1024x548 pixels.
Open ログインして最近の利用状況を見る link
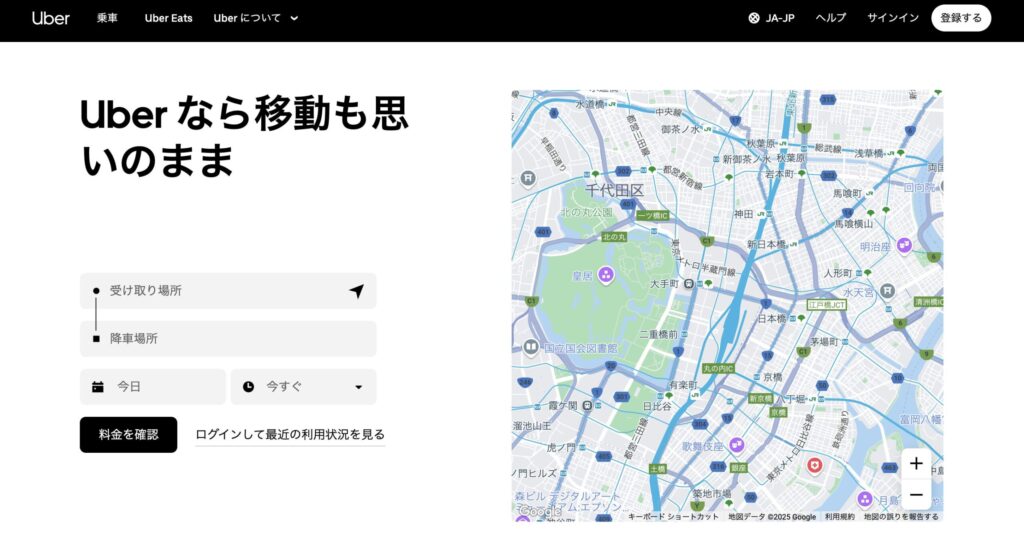click(290, 434)
